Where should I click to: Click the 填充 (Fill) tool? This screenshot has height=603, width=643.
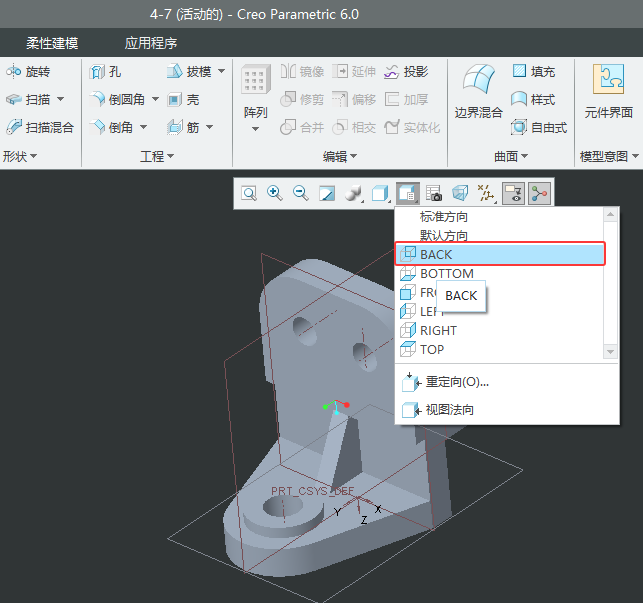pos(534,72)
